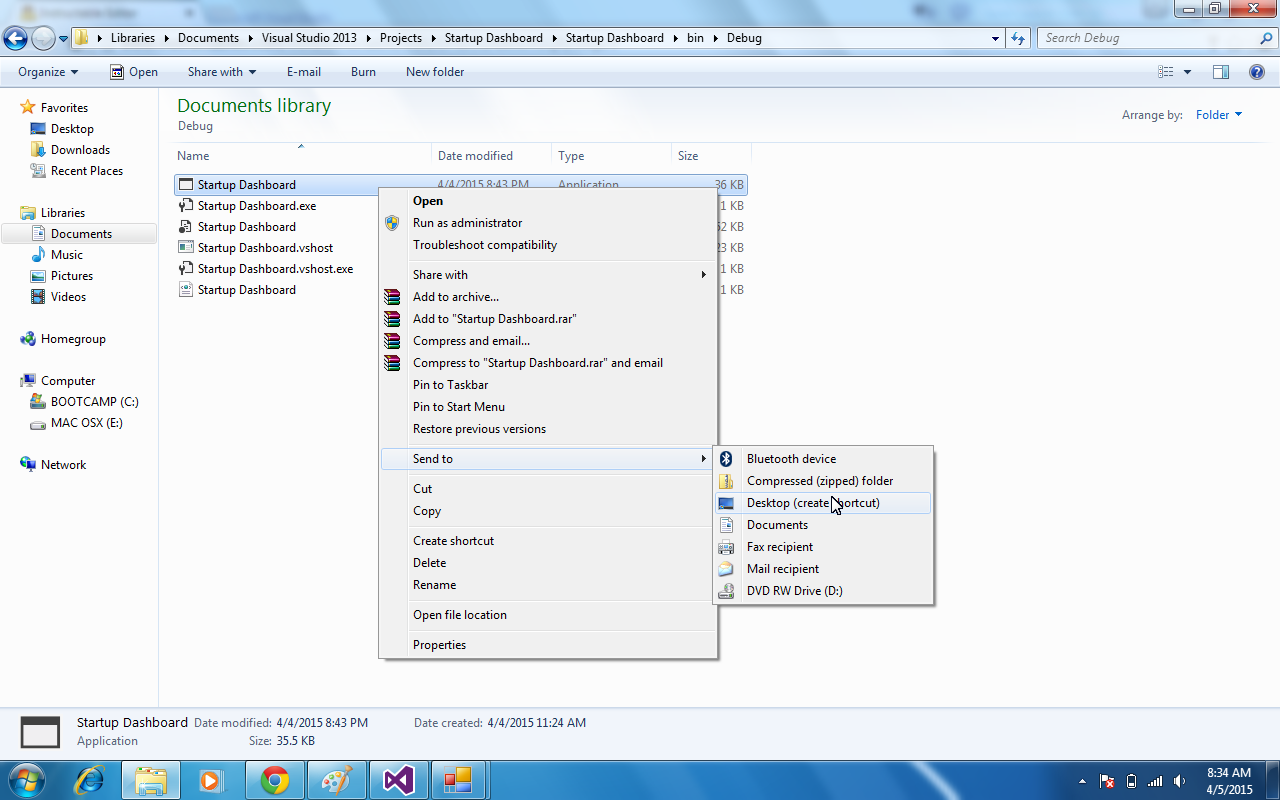The image size is (1280, 800).
Task: Send to DVD RW Drive (D:)
Action: 824,591
